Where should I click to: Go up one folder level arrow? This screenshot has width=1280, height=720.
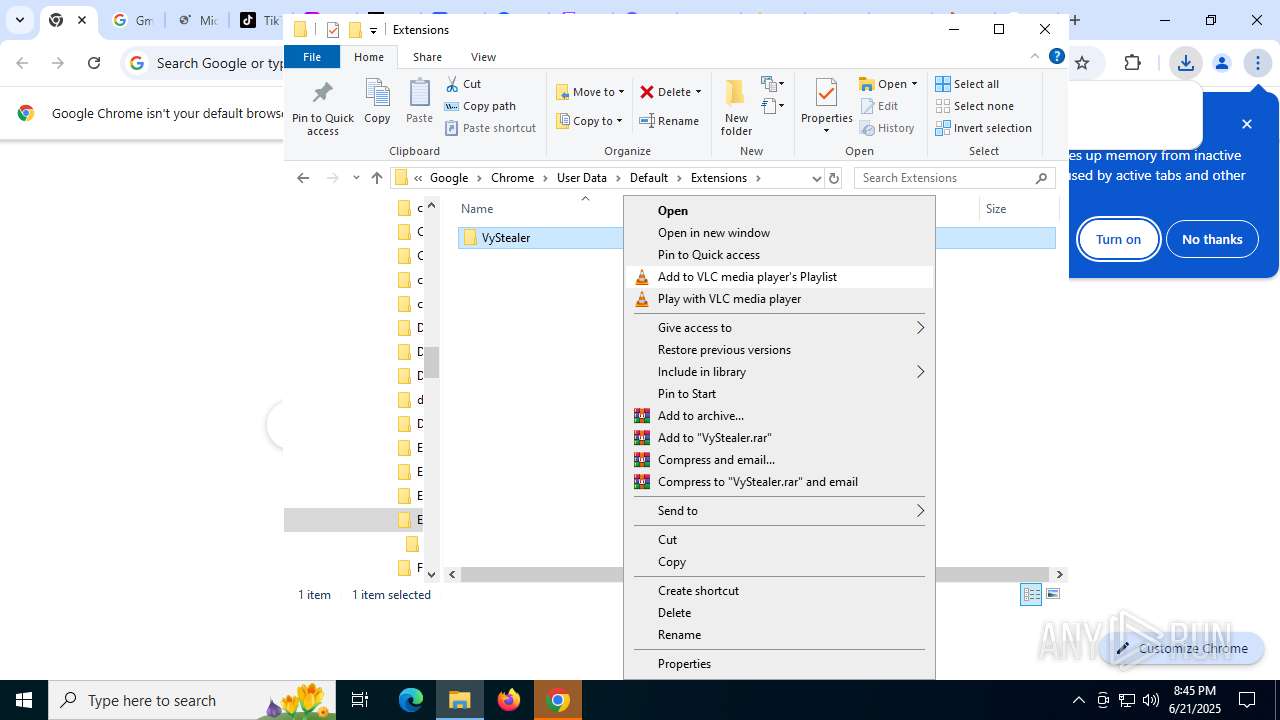(377, 178)
